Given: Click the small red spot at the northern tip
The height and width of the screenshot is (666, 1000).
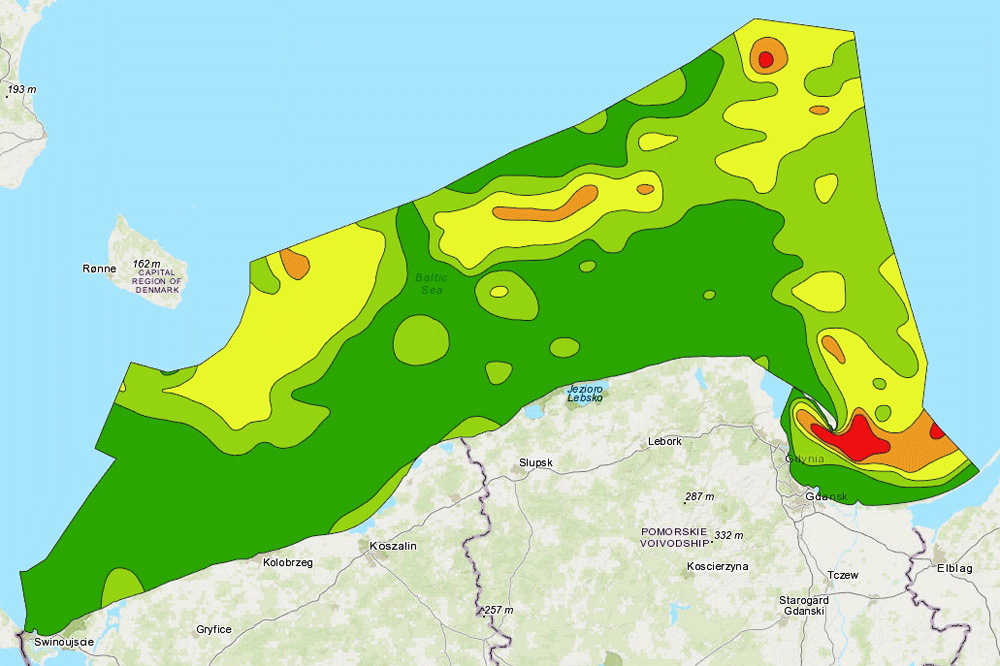Looking at the screenshot, I should coord(766,60).
